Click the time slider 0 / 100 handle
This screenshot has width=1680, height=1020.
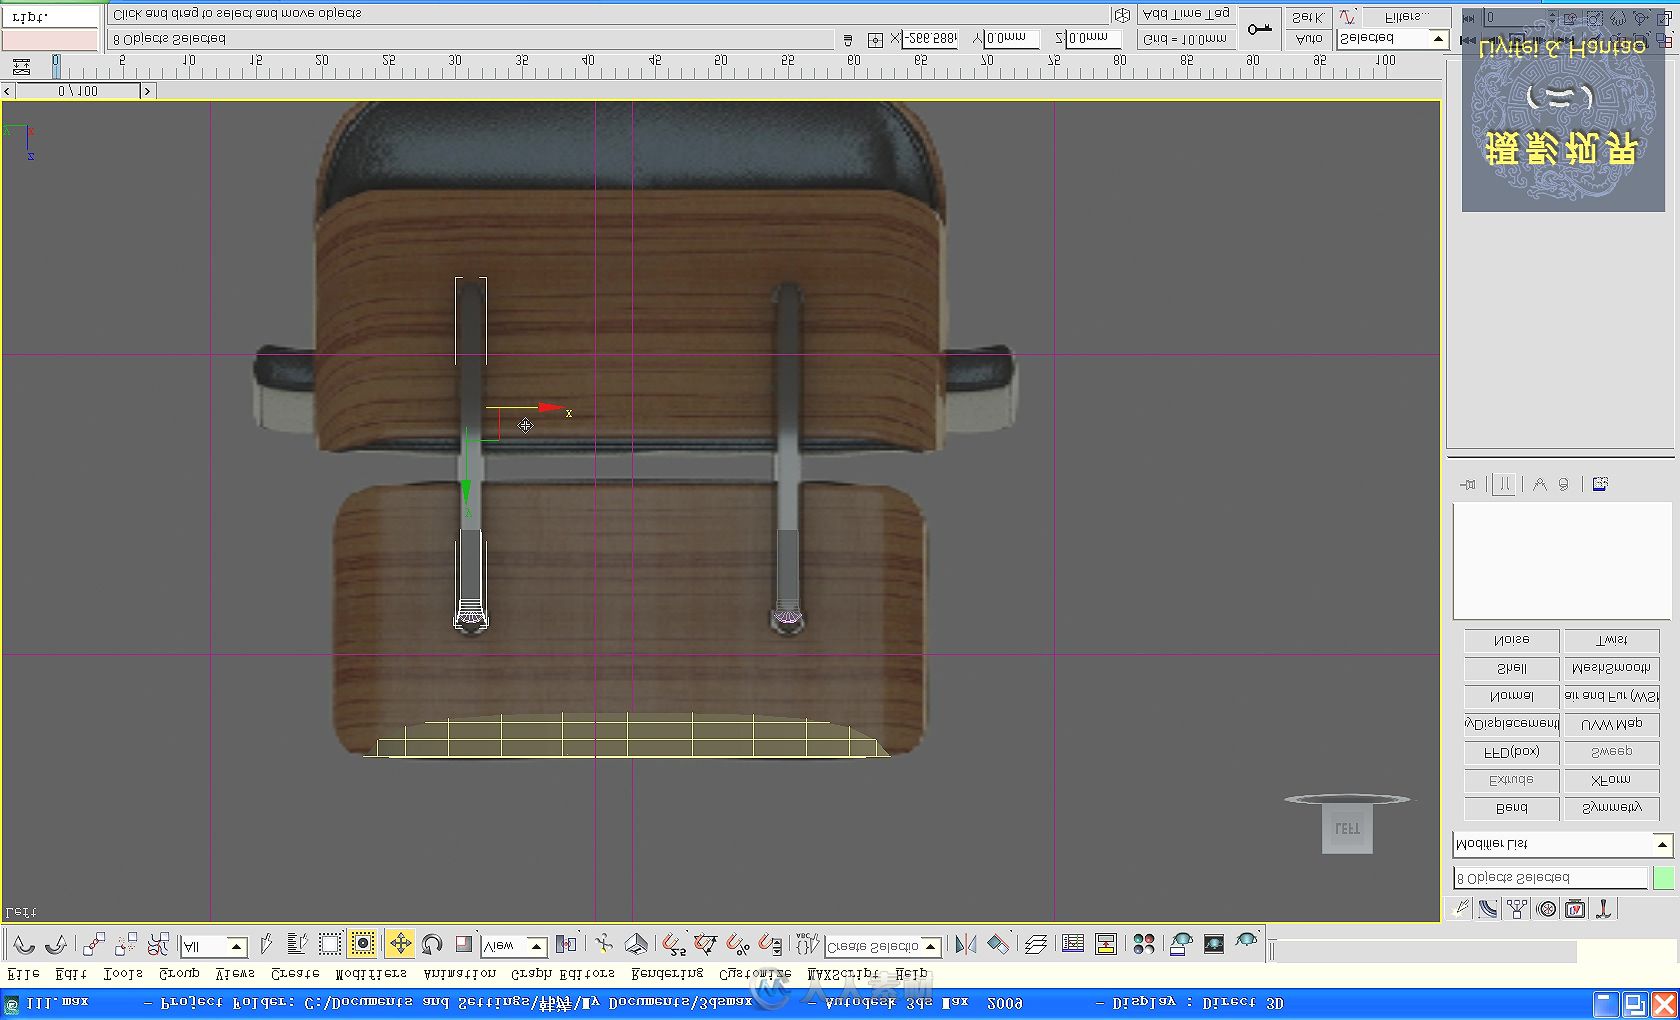coord(78,91)
